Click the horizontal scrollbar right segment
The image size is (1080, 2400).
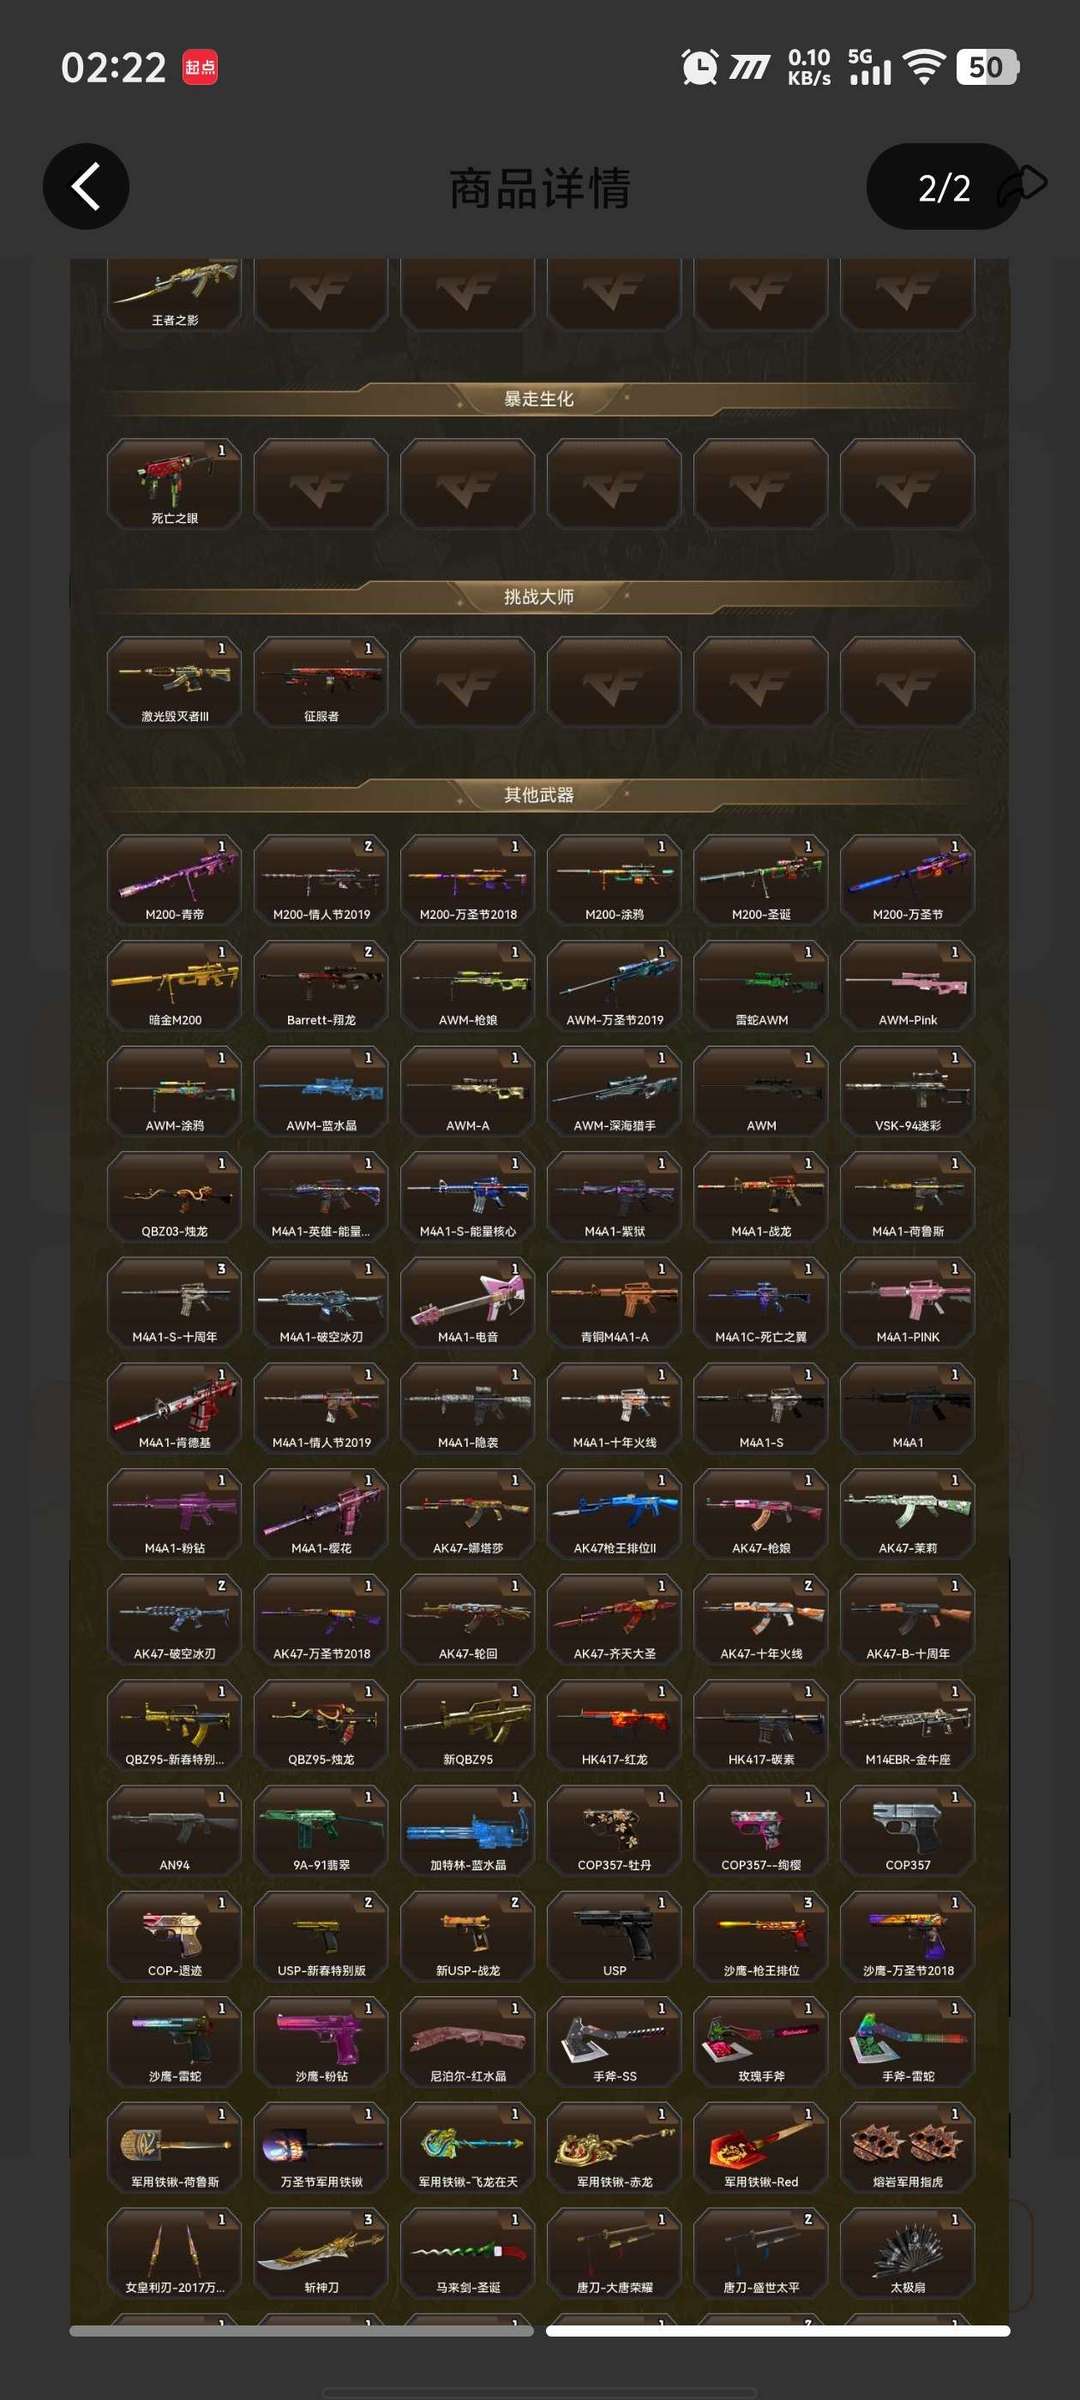(x=778, y=2331)
